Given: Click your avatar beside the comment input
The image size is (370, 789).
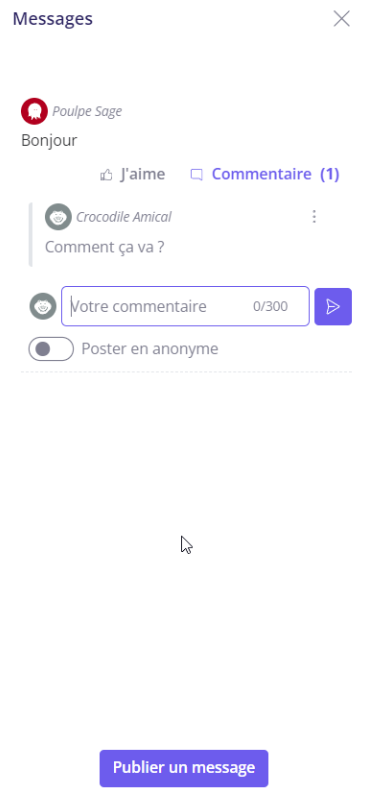Looking at the screenshot, I should (43, 306).
